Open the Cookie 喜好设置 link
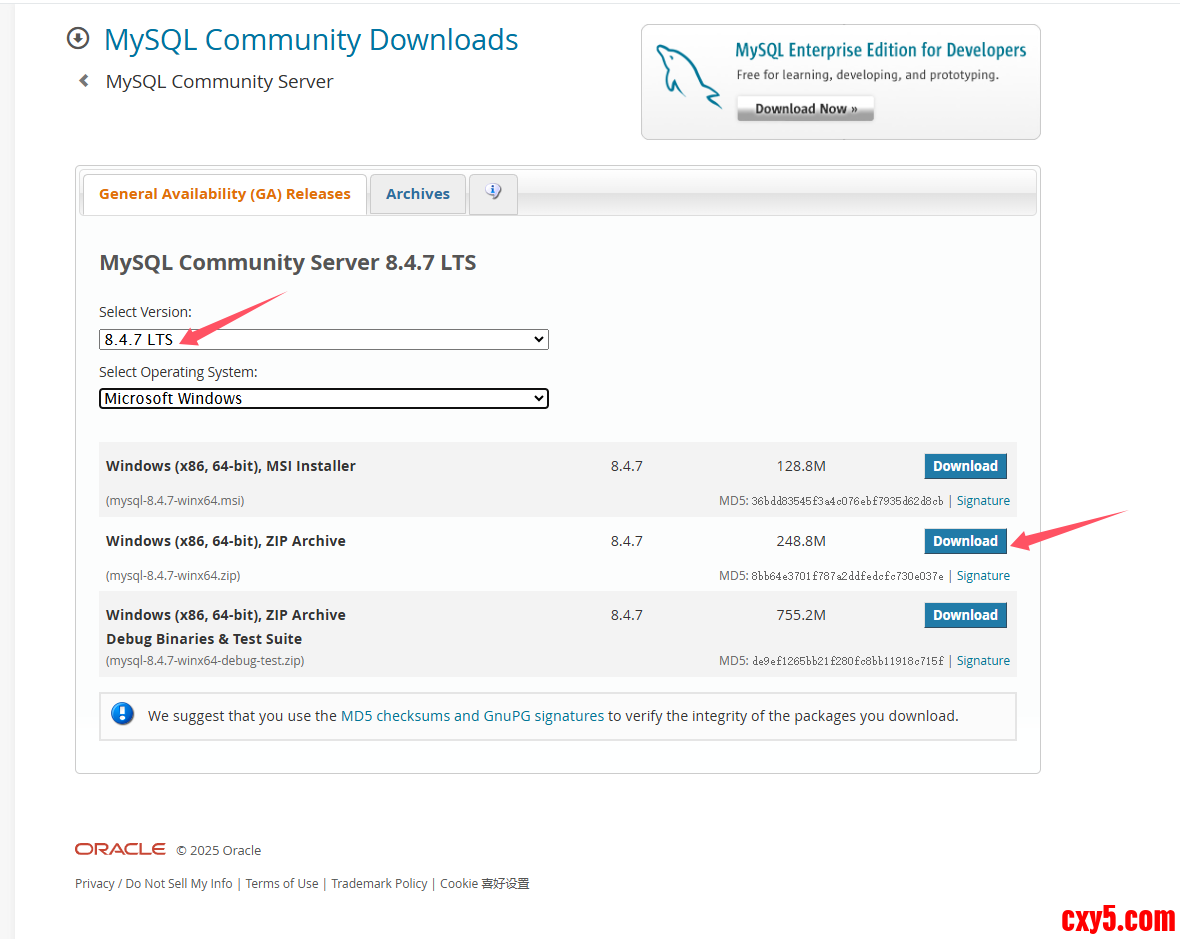Image resolution: width=1180 pixels, height=939 pixels. [485, 883]
